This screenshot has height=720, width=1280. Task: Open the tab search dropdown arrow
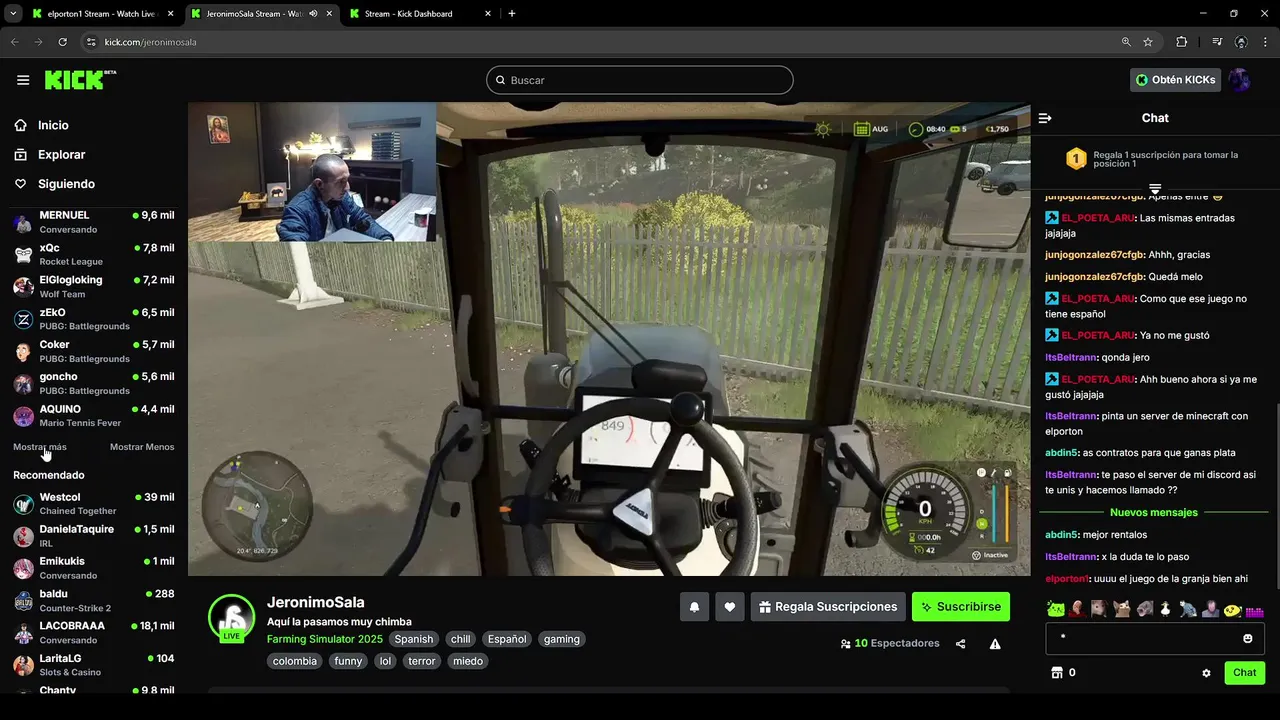click(13, 14)
